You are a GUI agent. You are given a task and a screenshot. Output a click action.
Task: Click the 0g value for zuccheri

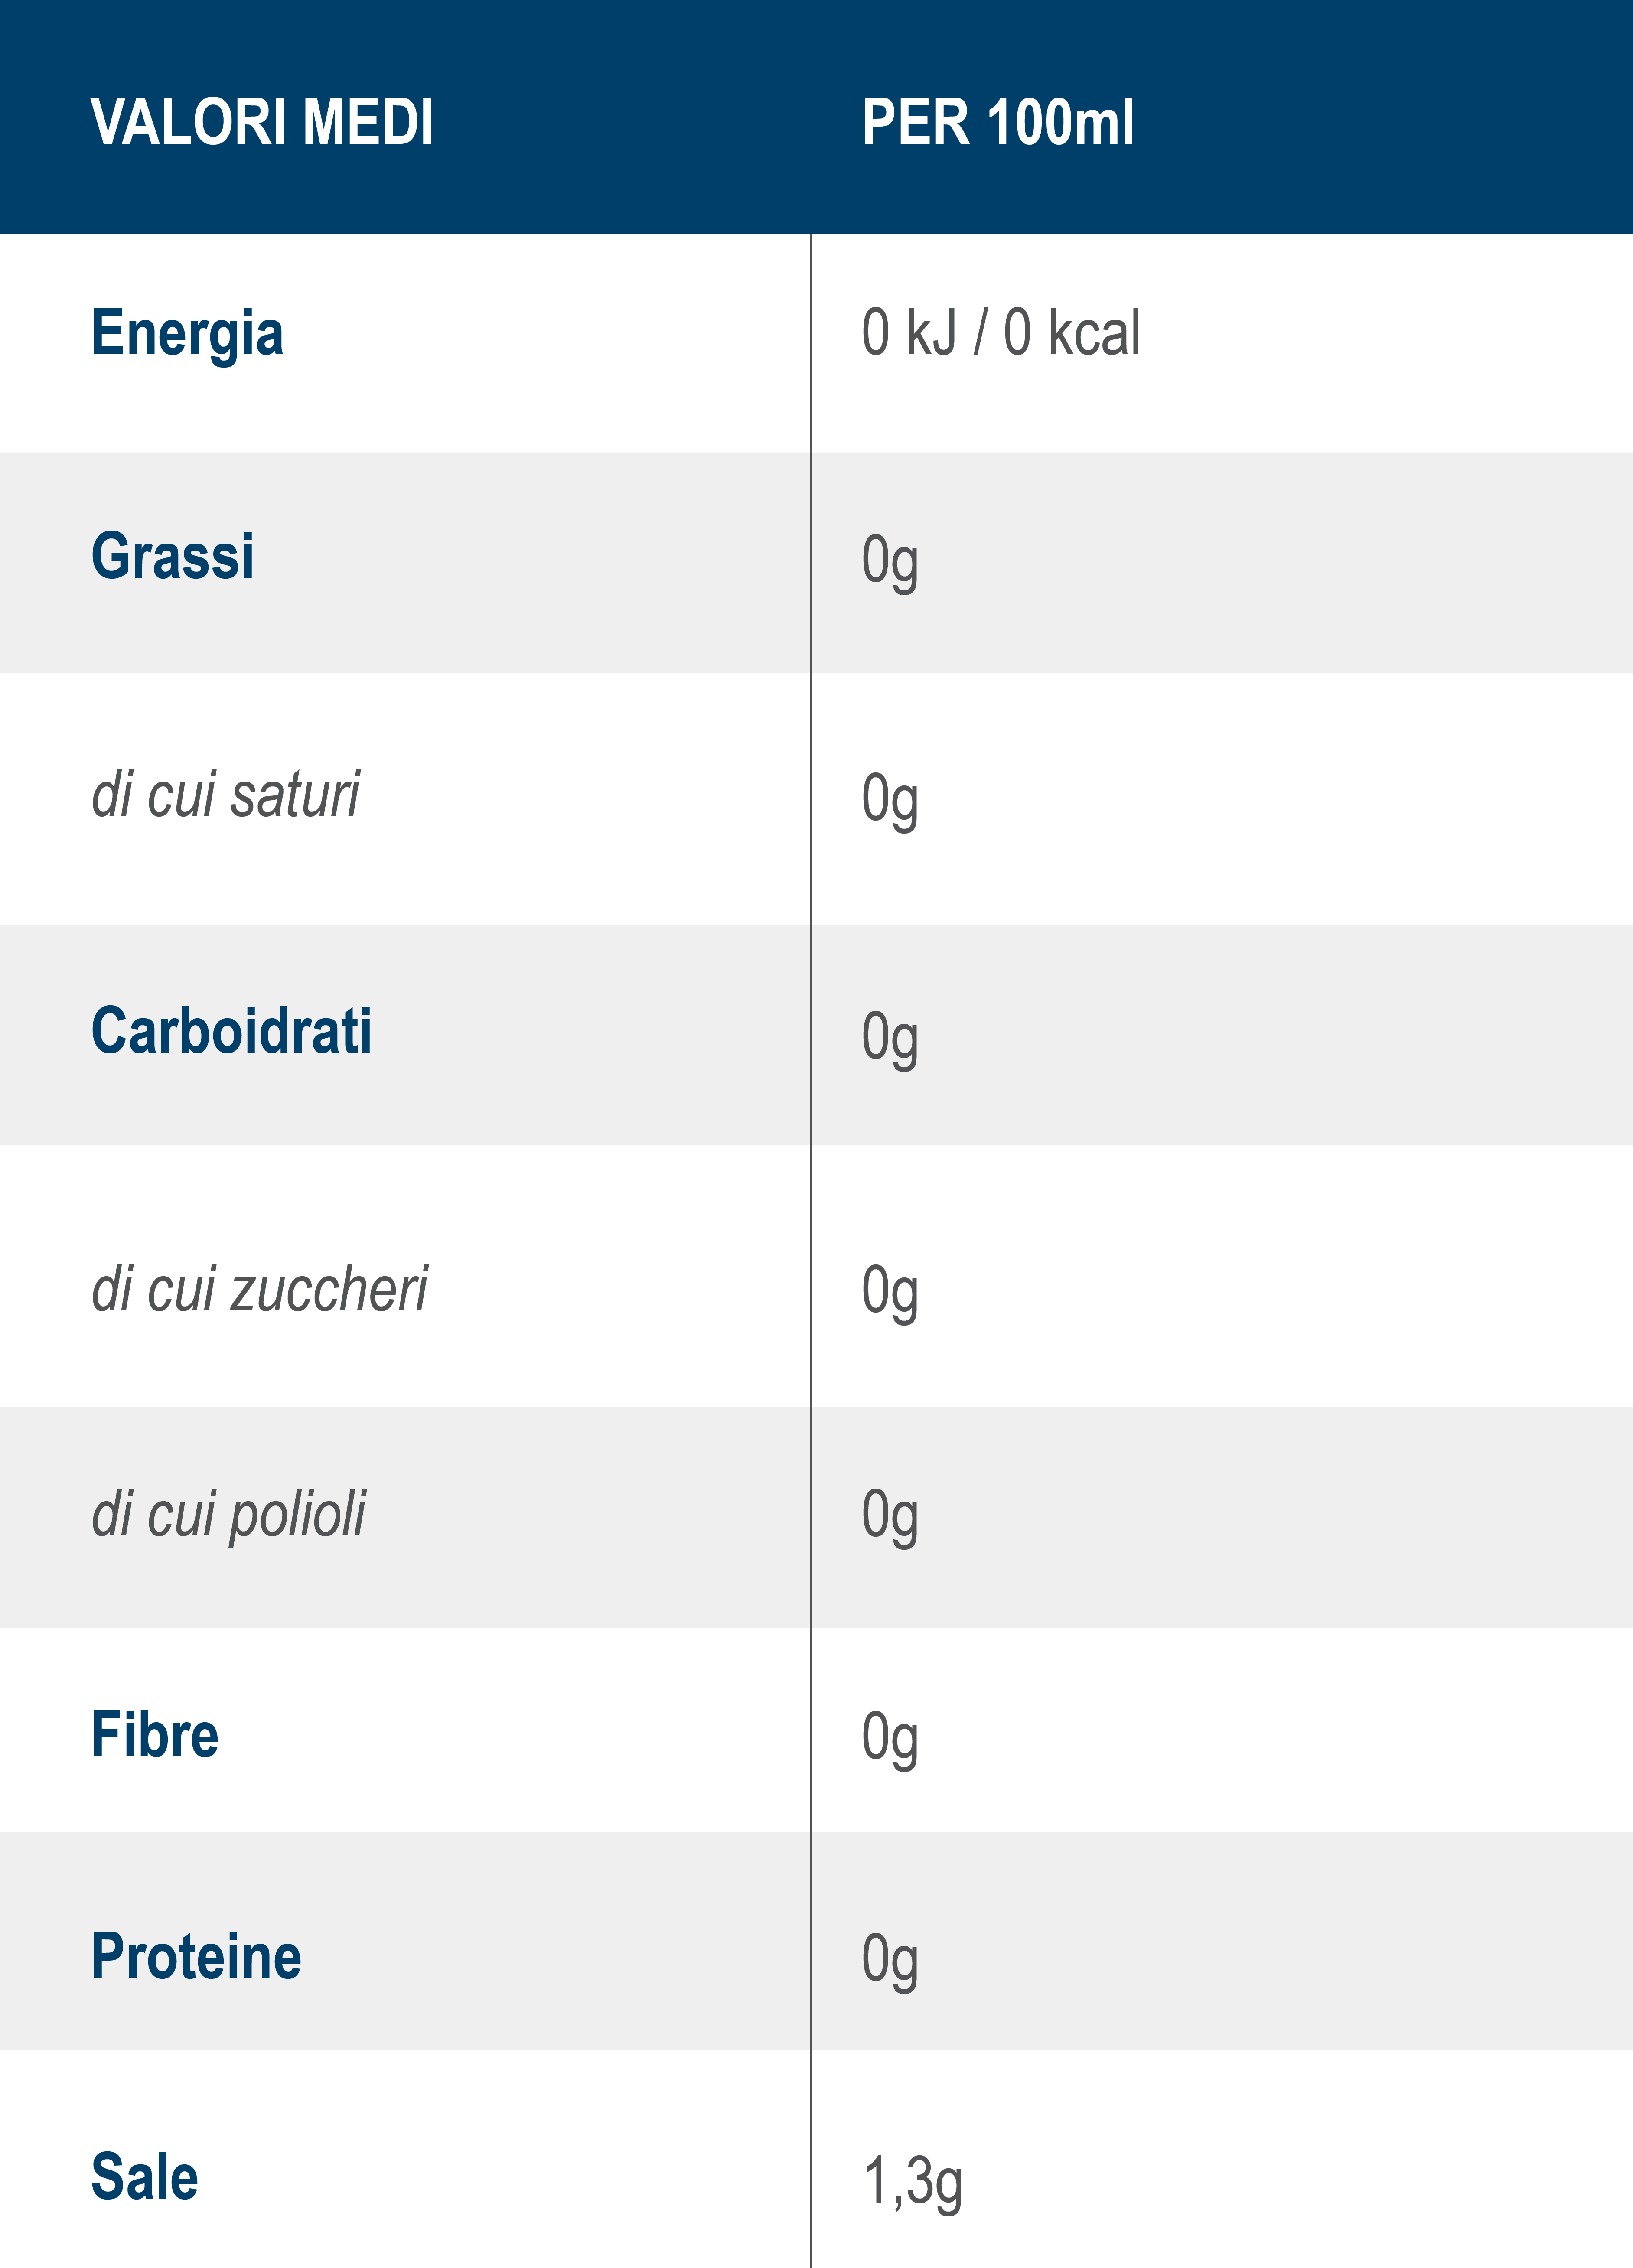tap(890, 1291)
